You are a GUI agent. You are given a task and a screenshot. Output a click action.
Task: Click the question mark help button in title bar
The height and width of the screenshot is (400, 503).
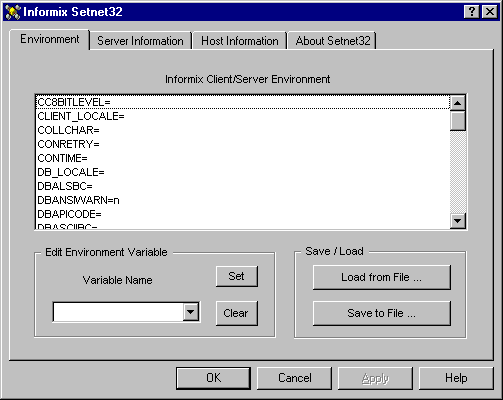[x=471, y=12]
